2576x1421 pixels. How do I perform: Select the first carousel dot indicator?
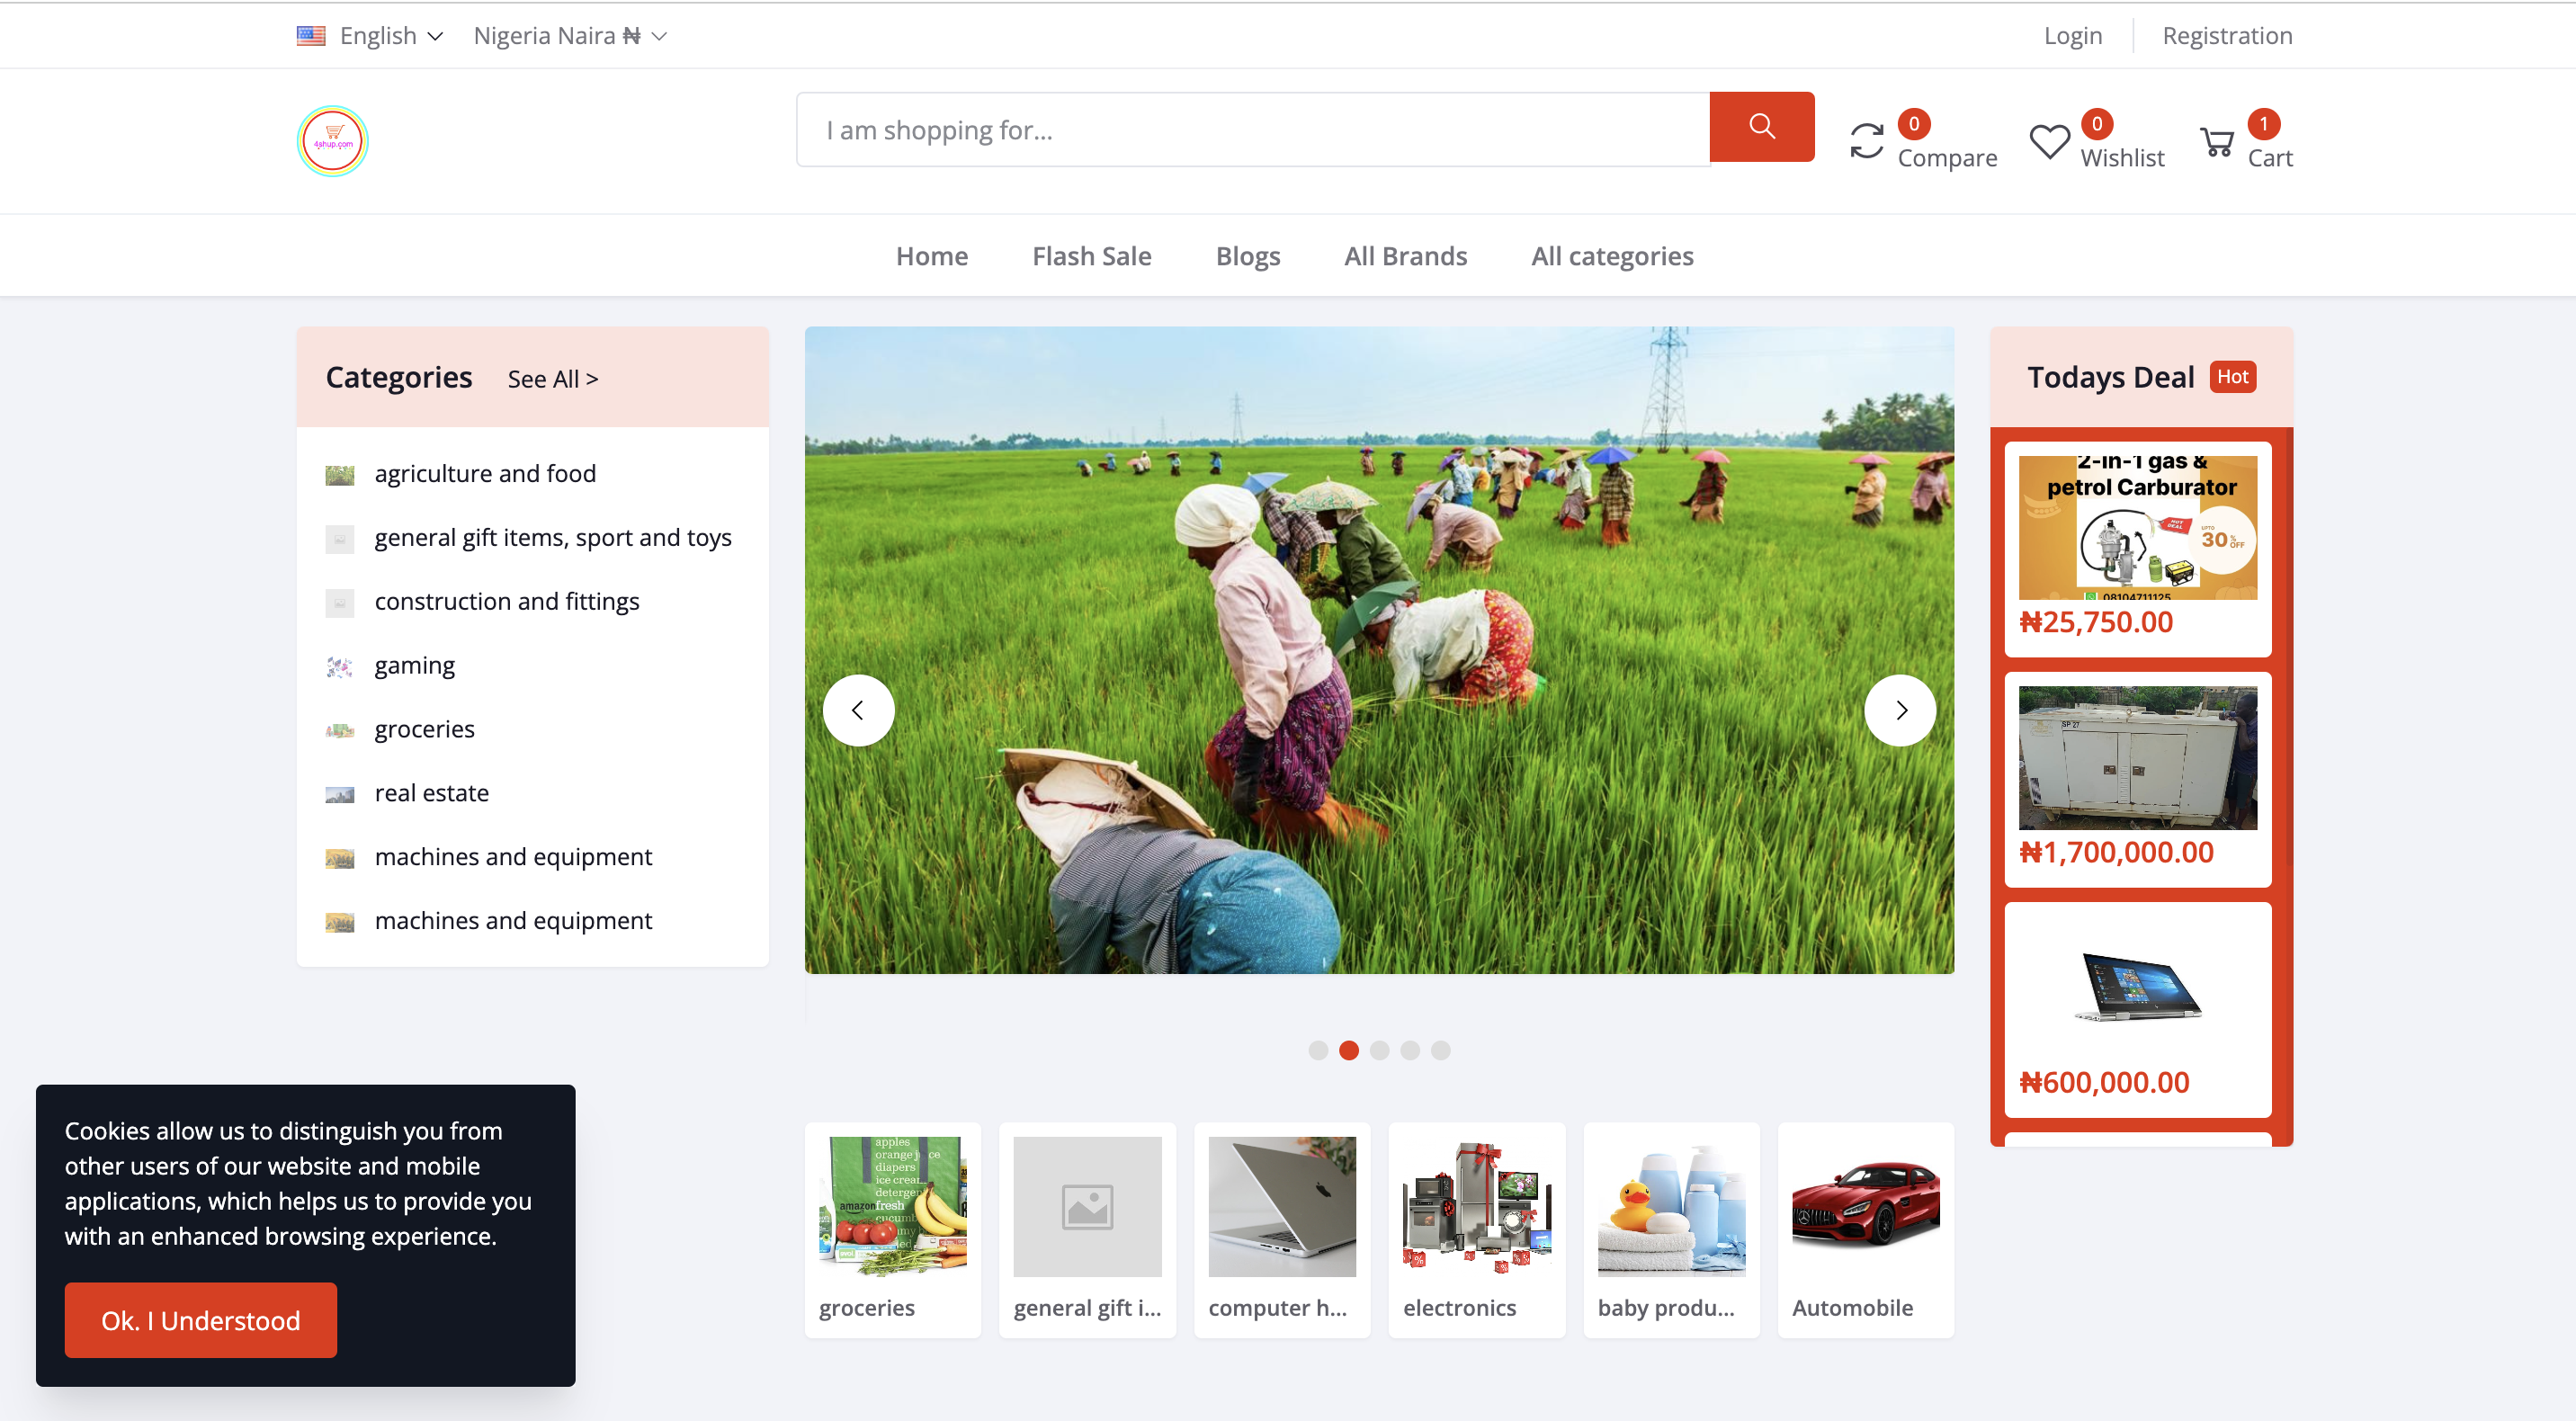click(1318, 1050)
